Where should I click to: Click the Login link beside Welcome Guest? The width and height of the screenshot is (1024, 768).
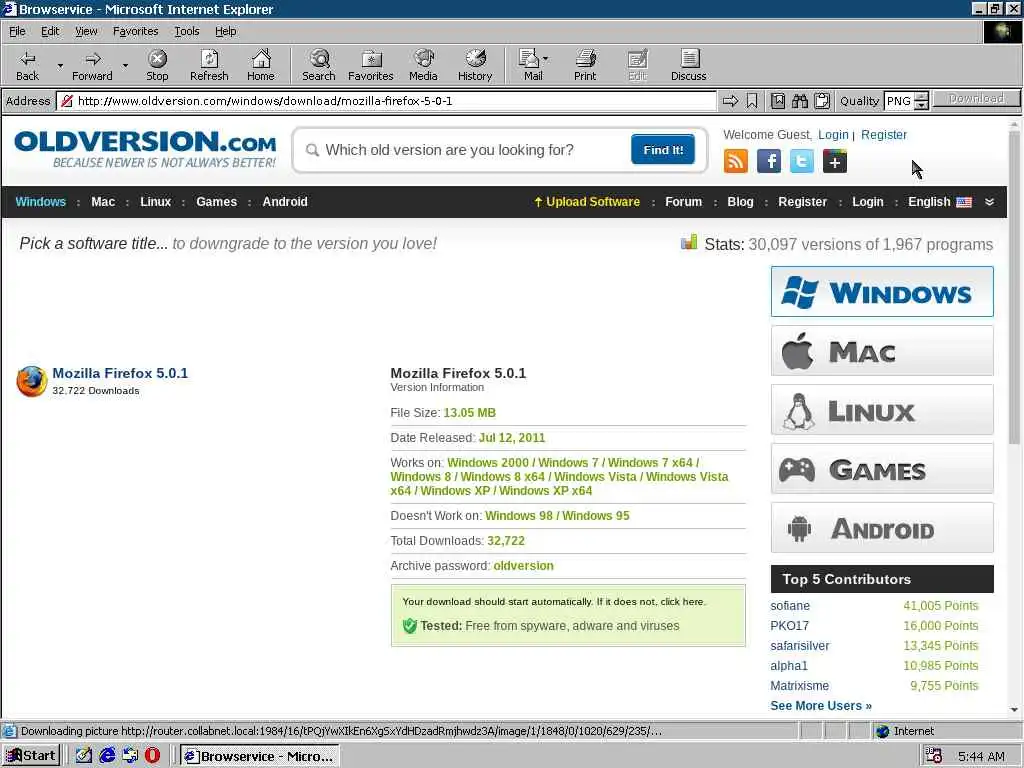(x=833, y=135)
